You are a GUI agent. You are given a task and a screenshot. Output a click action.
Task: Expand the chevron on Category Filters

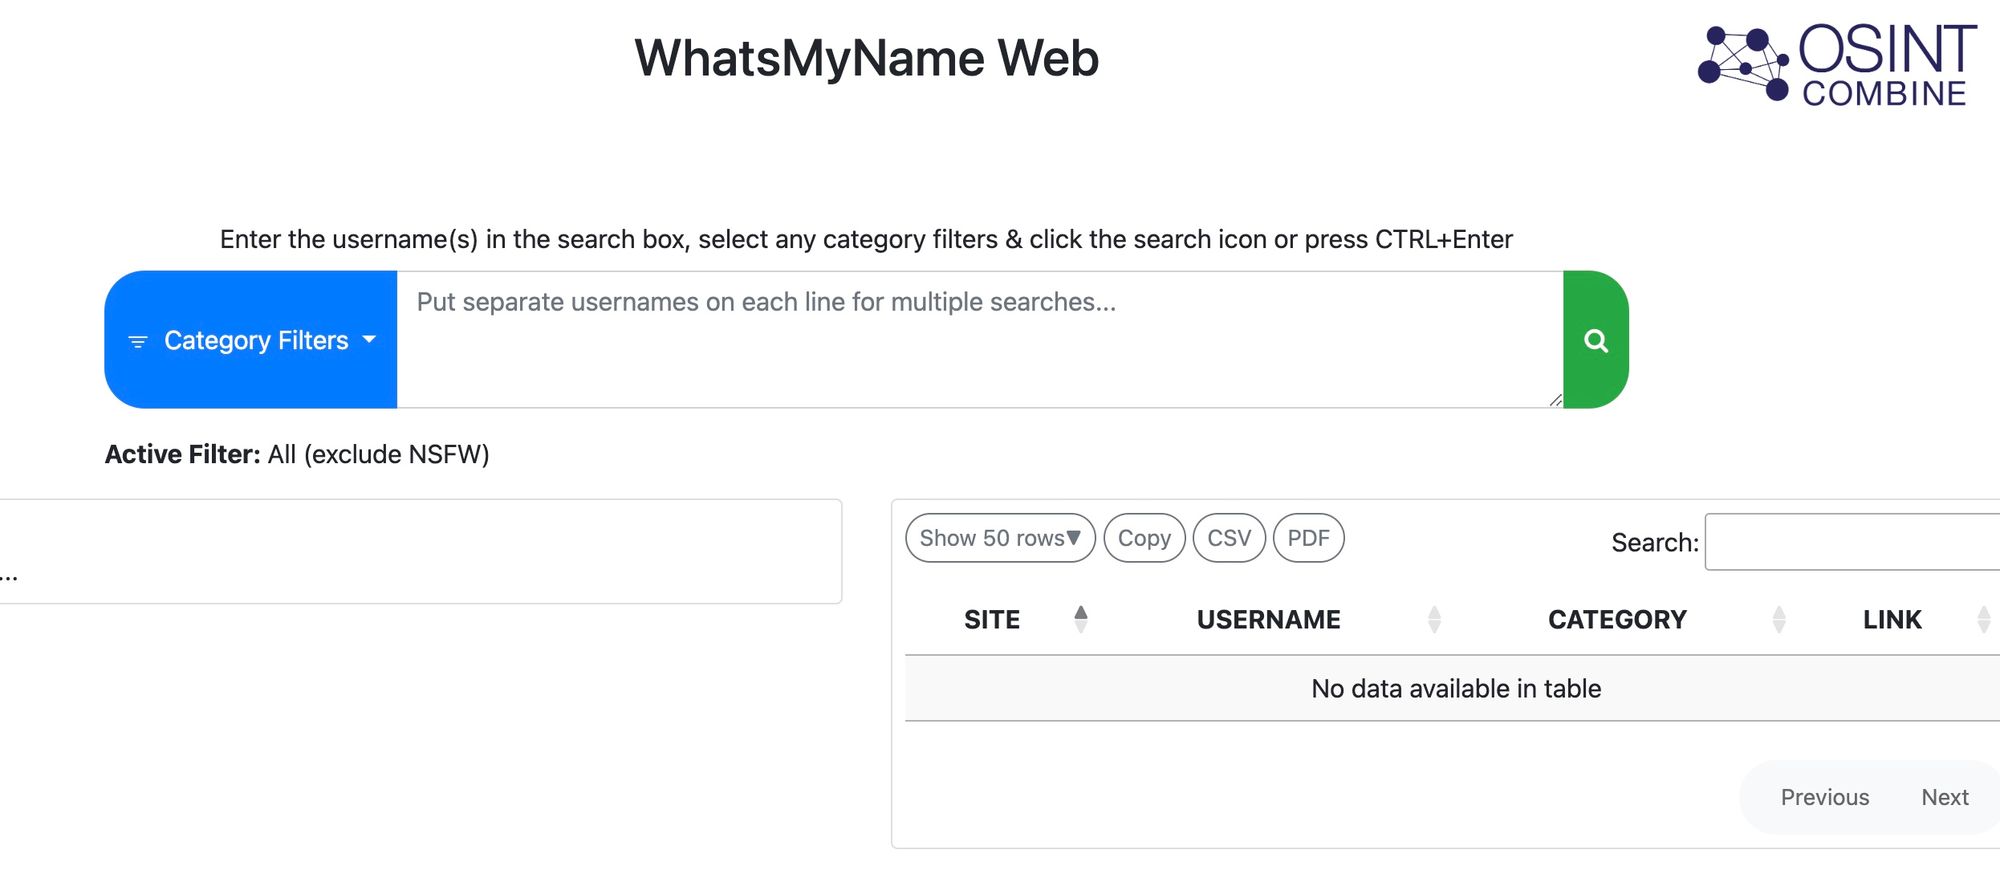pyautogui.click(x=369, y=341)
